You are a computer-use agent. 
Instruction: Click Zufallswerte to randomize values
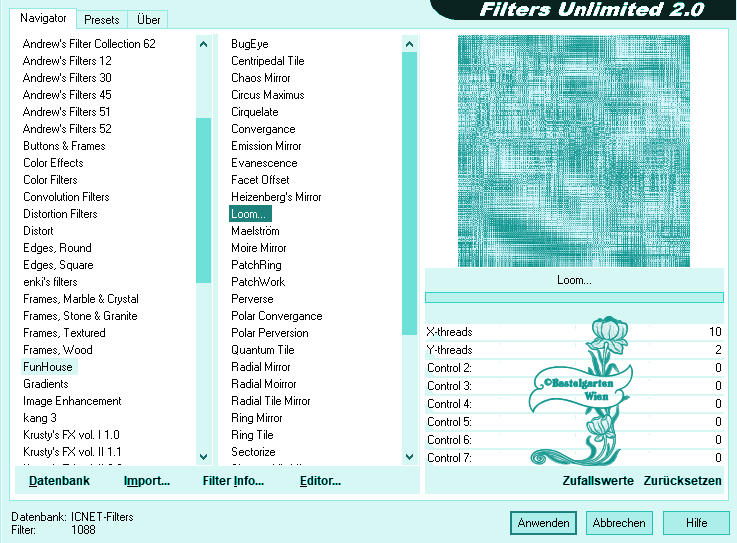tap(598, 480)
